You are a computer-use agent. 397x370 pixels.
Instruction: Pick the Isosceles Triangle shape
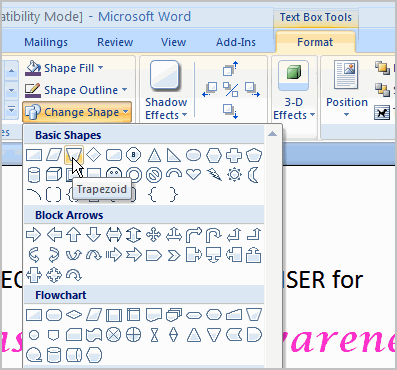[154, 155]
